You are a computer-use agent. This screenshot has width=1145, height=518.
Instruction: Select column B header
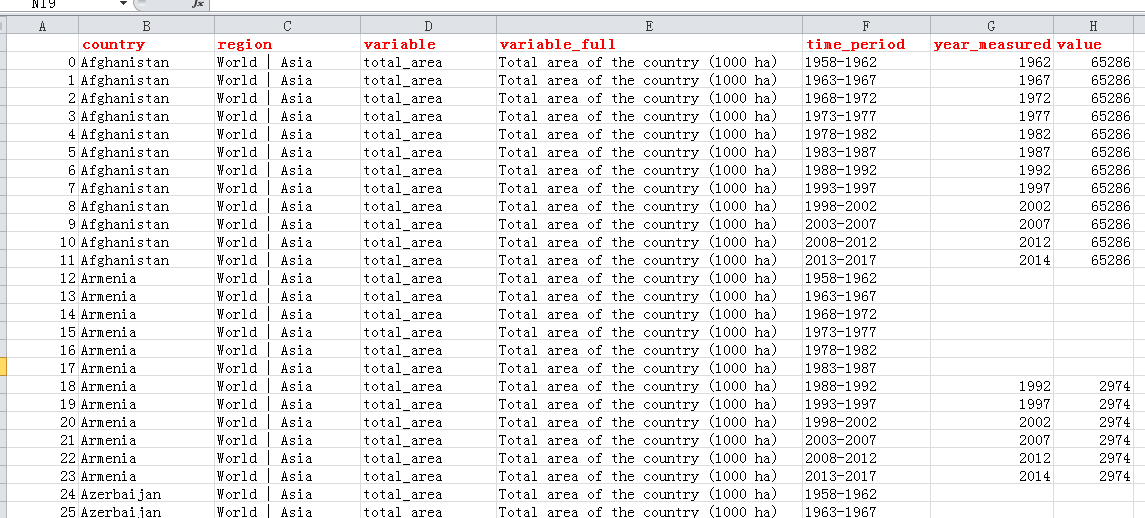tap(146, 26)
